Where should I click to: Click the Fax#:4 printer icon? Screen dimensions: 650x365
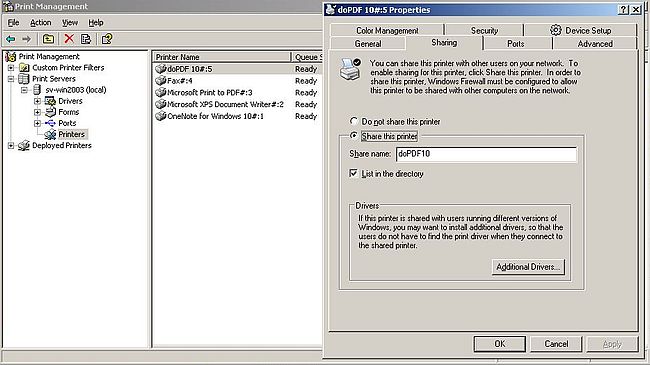point(160,80)
